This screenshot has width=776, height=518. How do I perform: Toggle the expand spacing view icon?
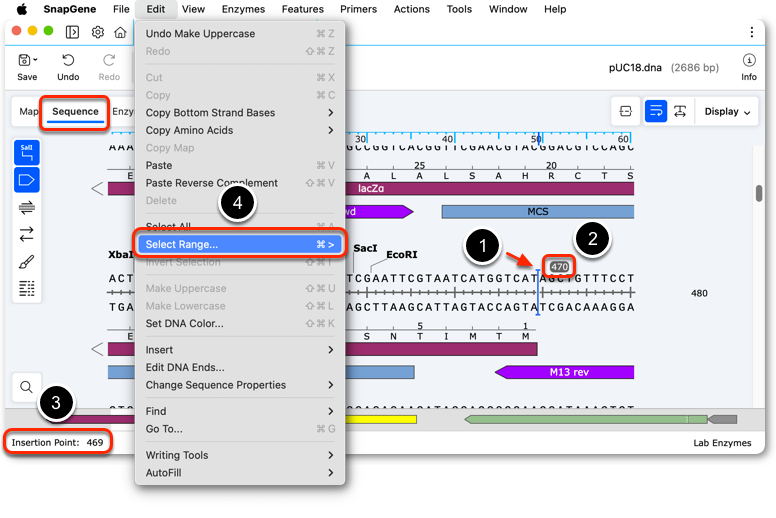(x=680, y=111)
